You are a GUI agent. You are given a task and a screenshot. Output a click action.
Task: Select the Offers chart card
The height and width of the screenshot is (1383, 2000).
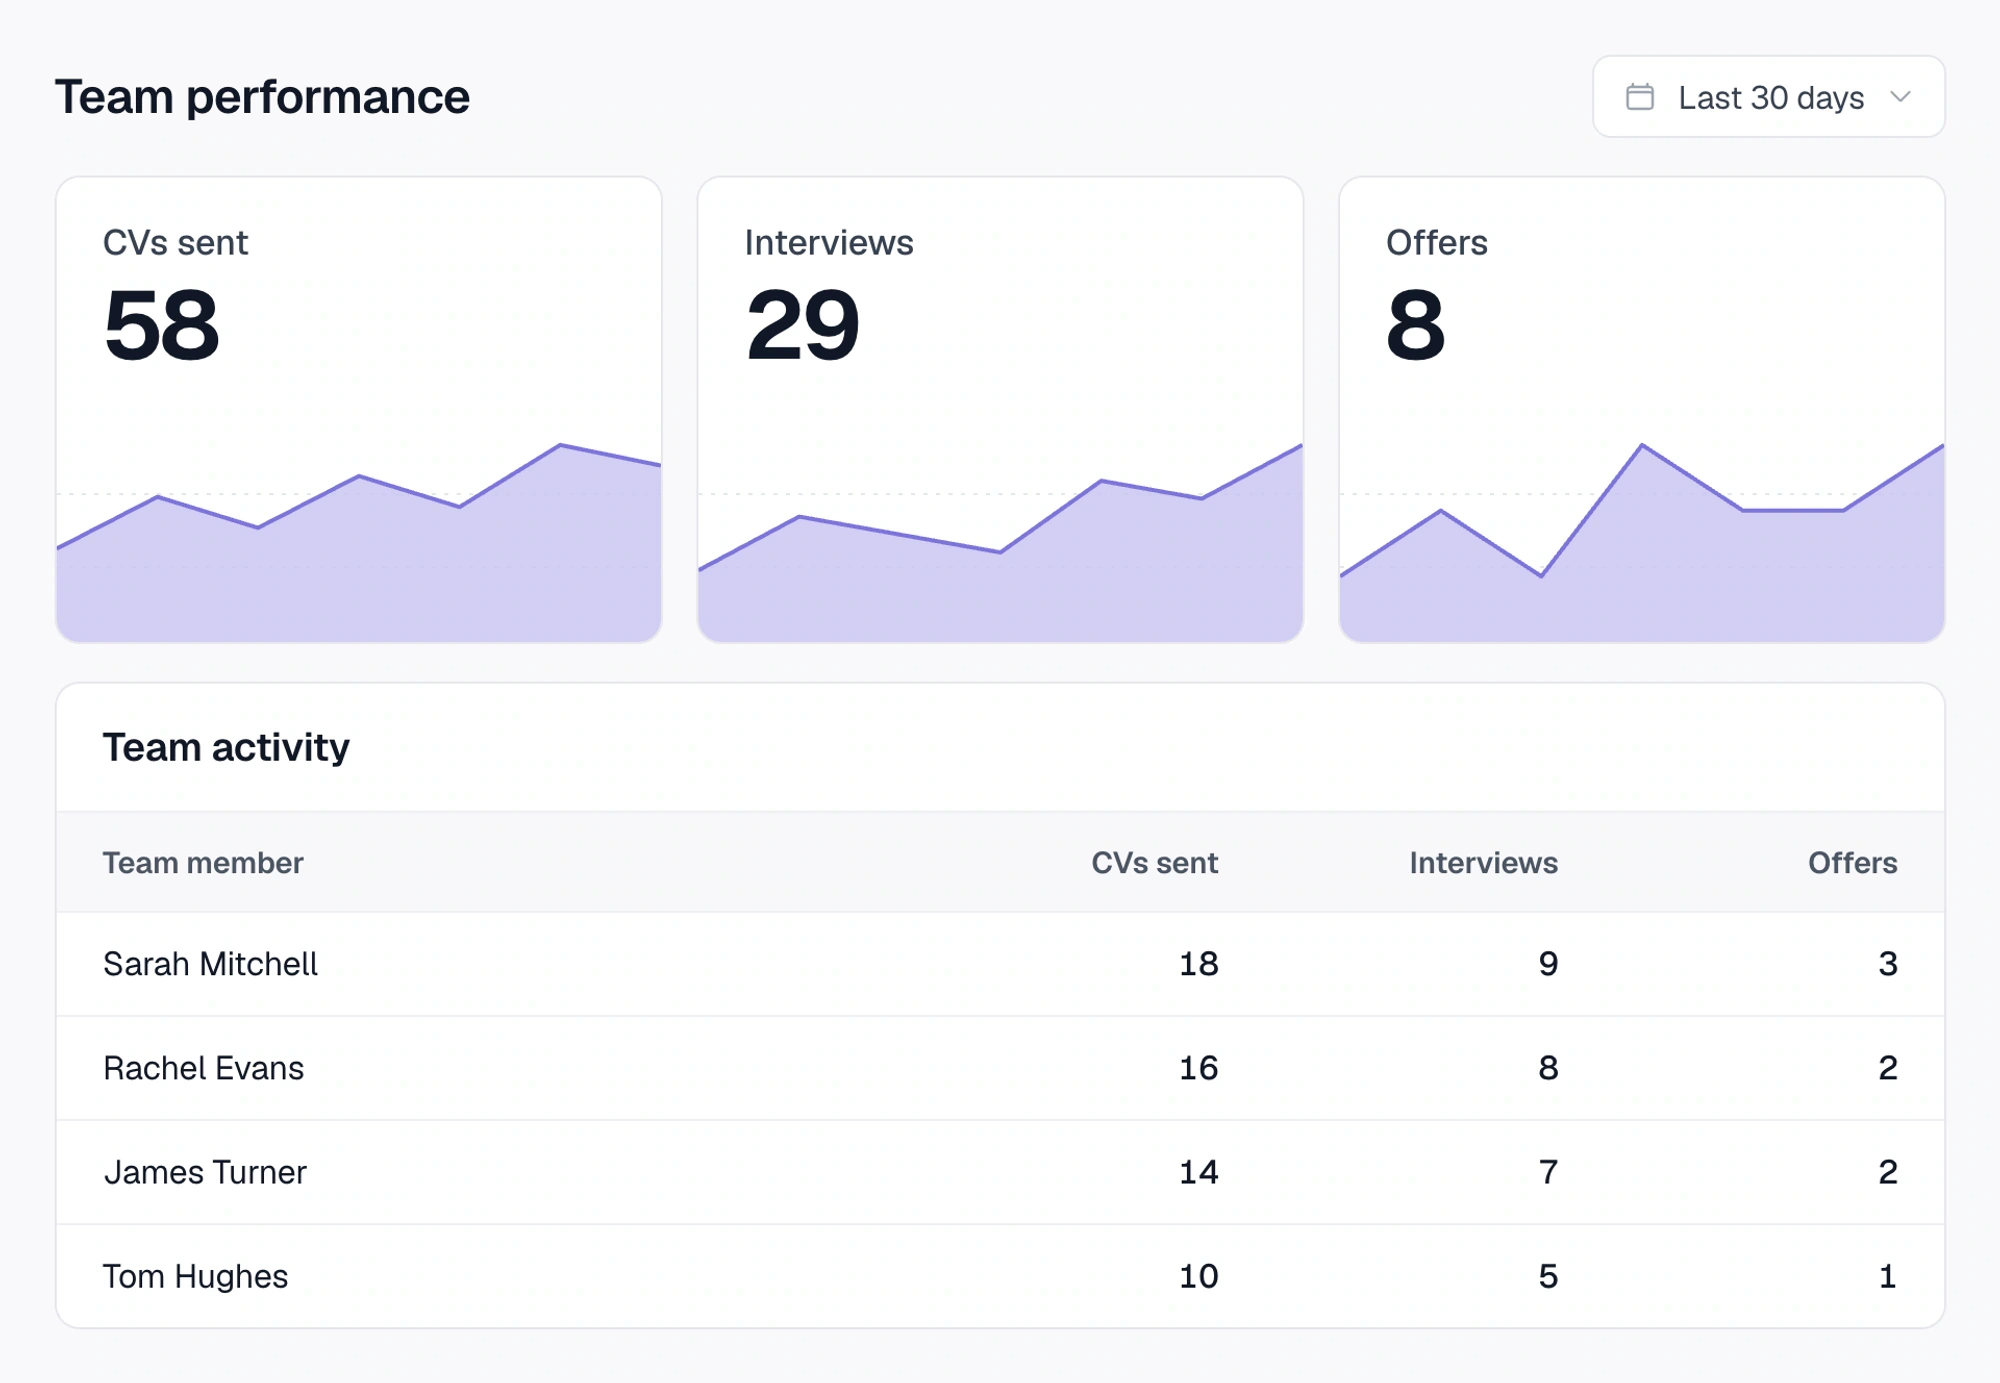click(x=1641, y=410)
